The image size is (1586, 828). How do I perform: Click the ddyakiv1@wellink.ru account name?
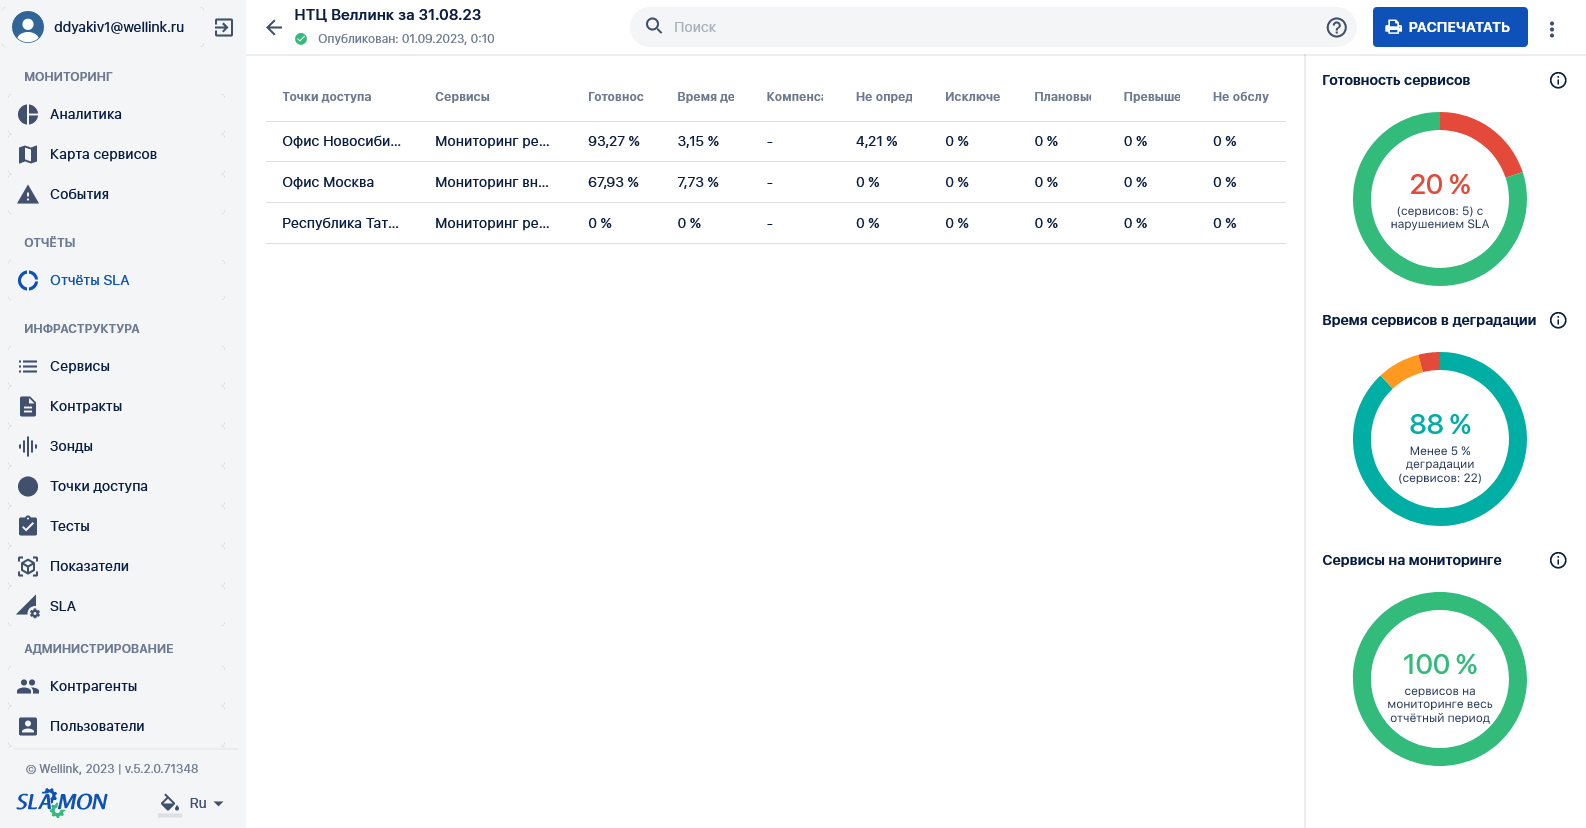(119, 27)
